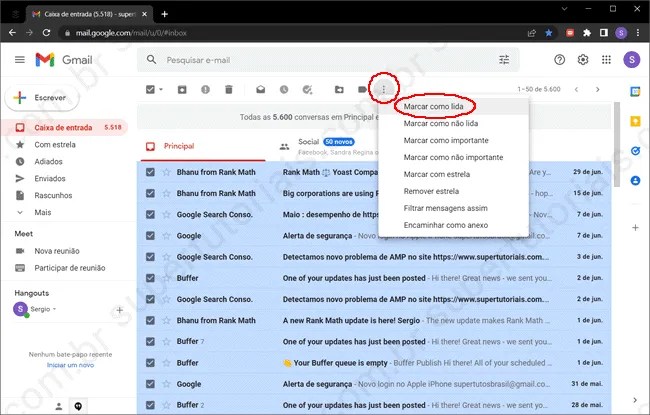Screen dimensions: 650x415
Task: Open Caixa de entrada folder
Action: [x=65, y=128]
